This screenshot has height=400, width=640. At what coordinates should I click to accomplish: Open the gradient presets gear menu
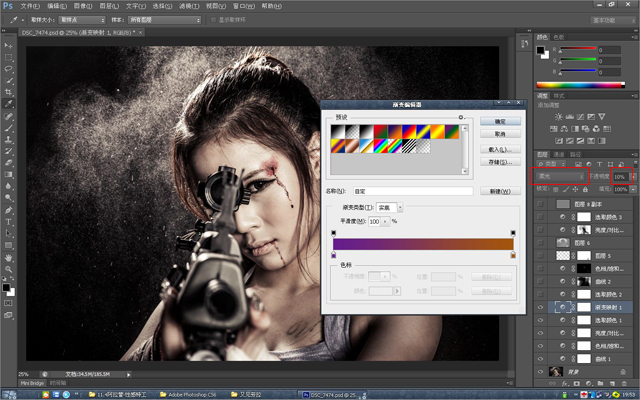coord(460,118)
